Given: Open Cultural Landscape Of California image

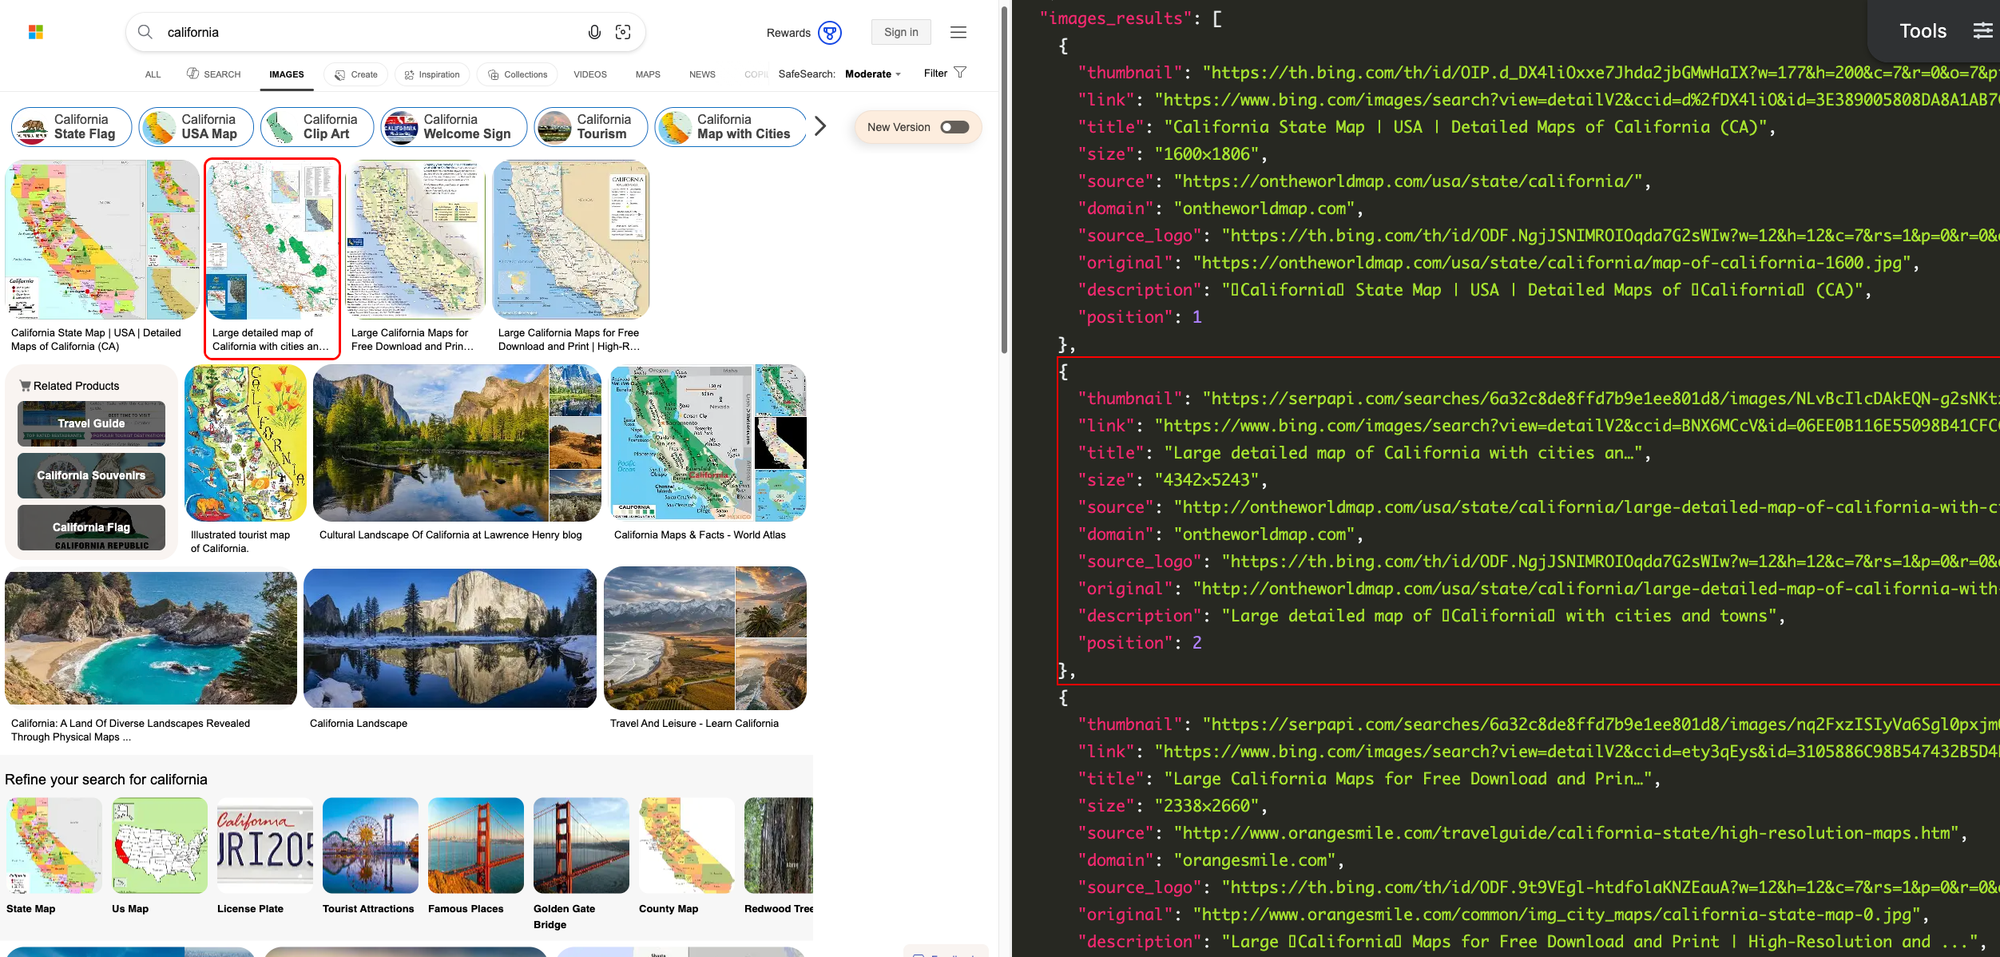Looking at the screenshot, I should click(457, 443).
